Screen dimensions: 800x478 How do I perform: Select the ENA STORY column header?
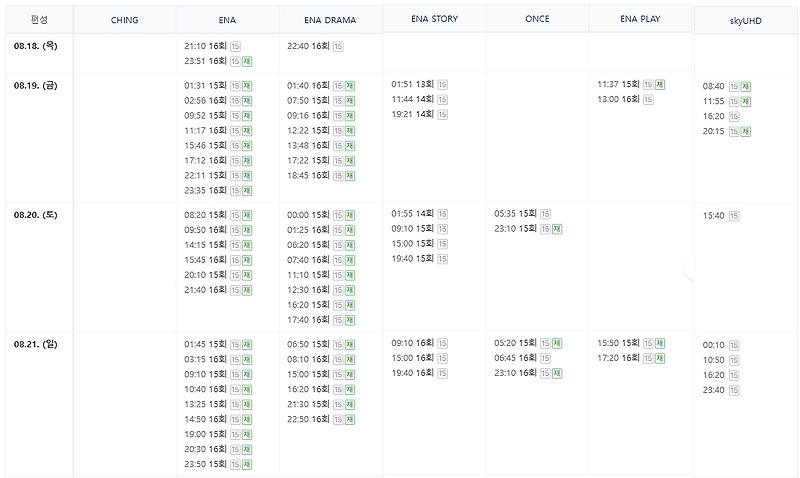(x=434, y=18)
